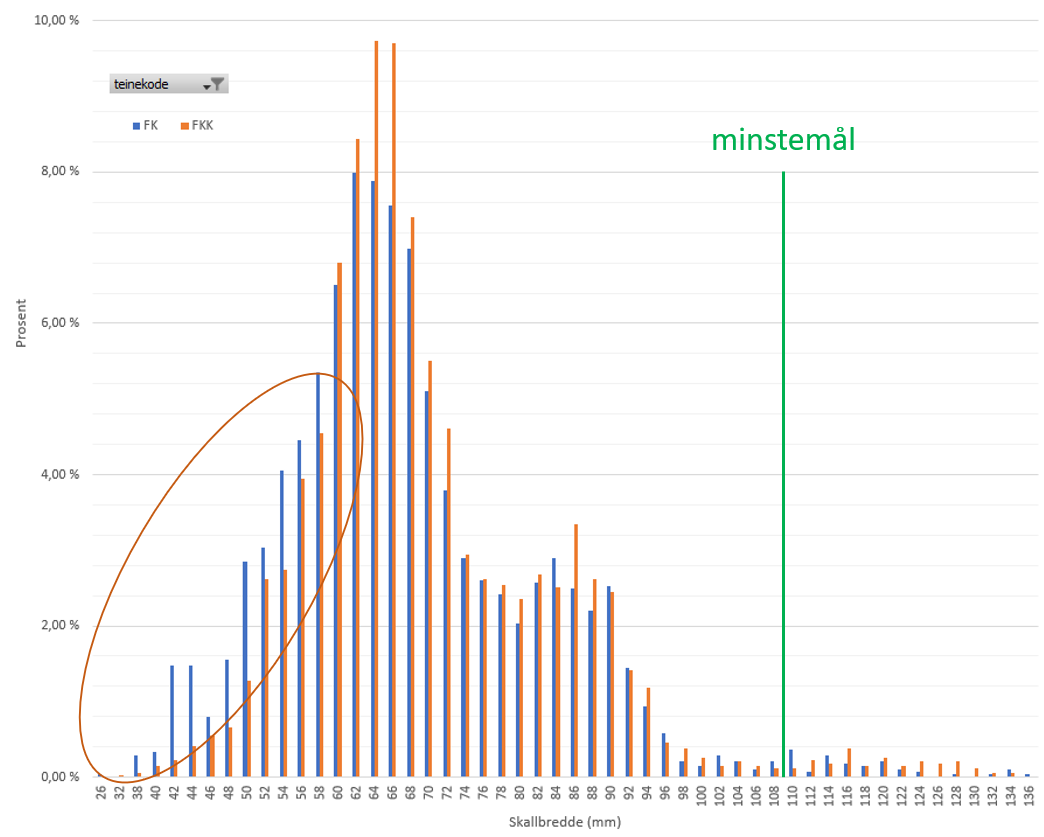
Task: Click the blue FK legend marker
Action: point(136,126)
